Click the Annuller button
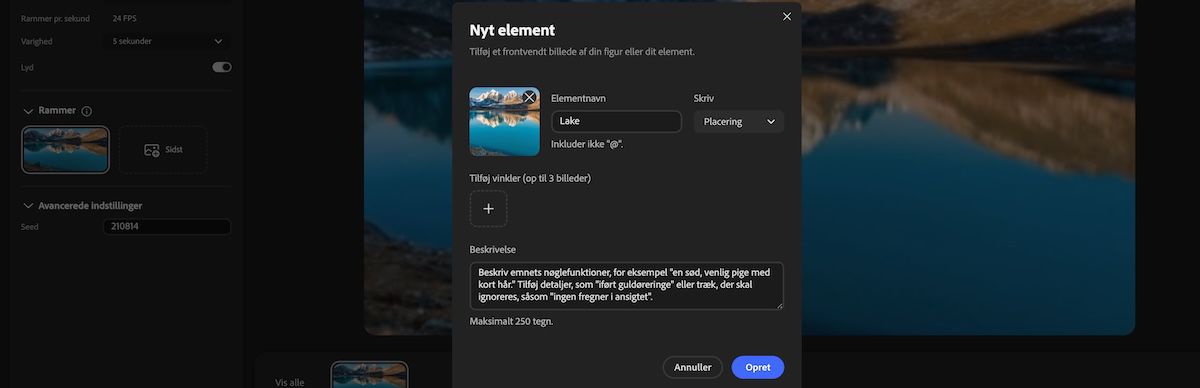The height and width of the screenshot is (388, 1200). click(693, 367)
